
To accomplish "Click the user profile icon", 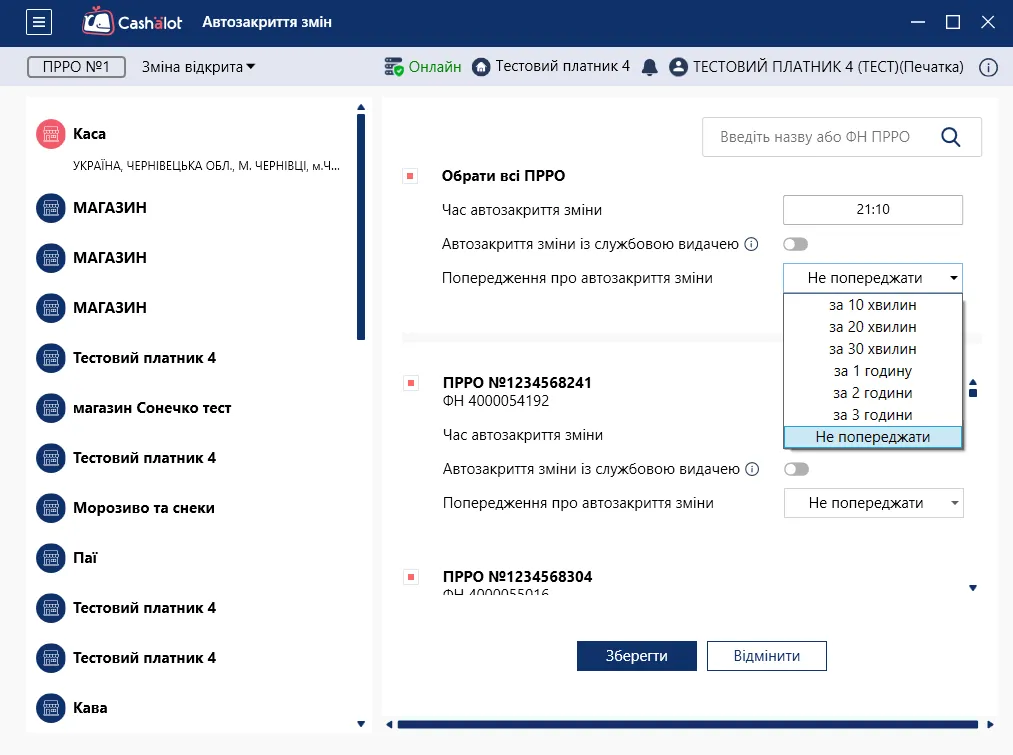I will tap(678, 67).
